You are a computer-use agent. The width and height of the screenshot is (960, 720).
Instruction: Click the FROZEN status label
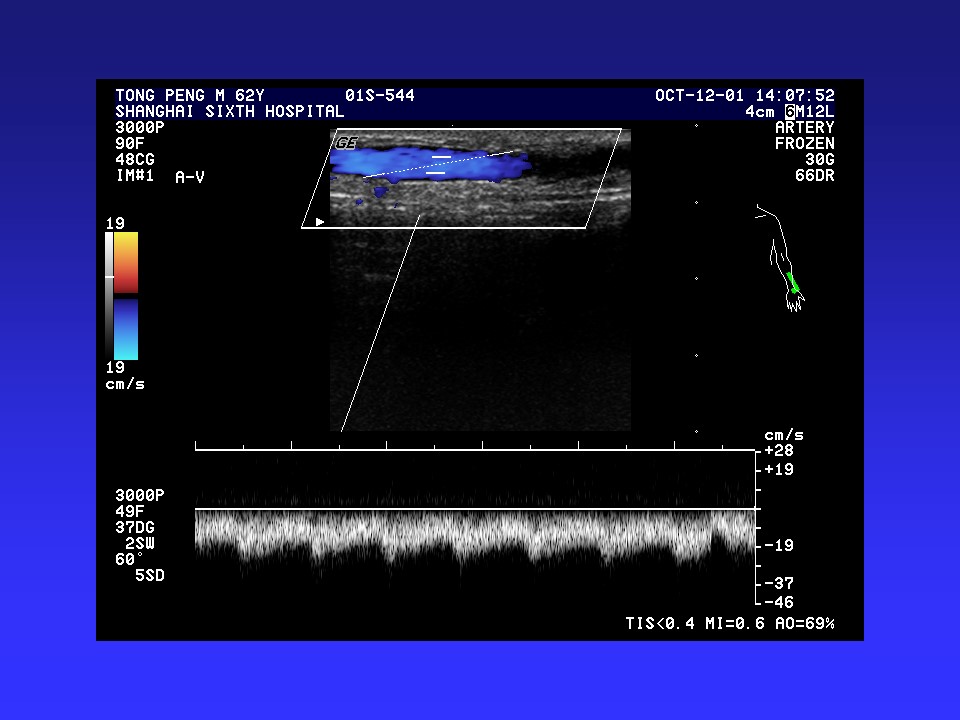click(804, 144)
